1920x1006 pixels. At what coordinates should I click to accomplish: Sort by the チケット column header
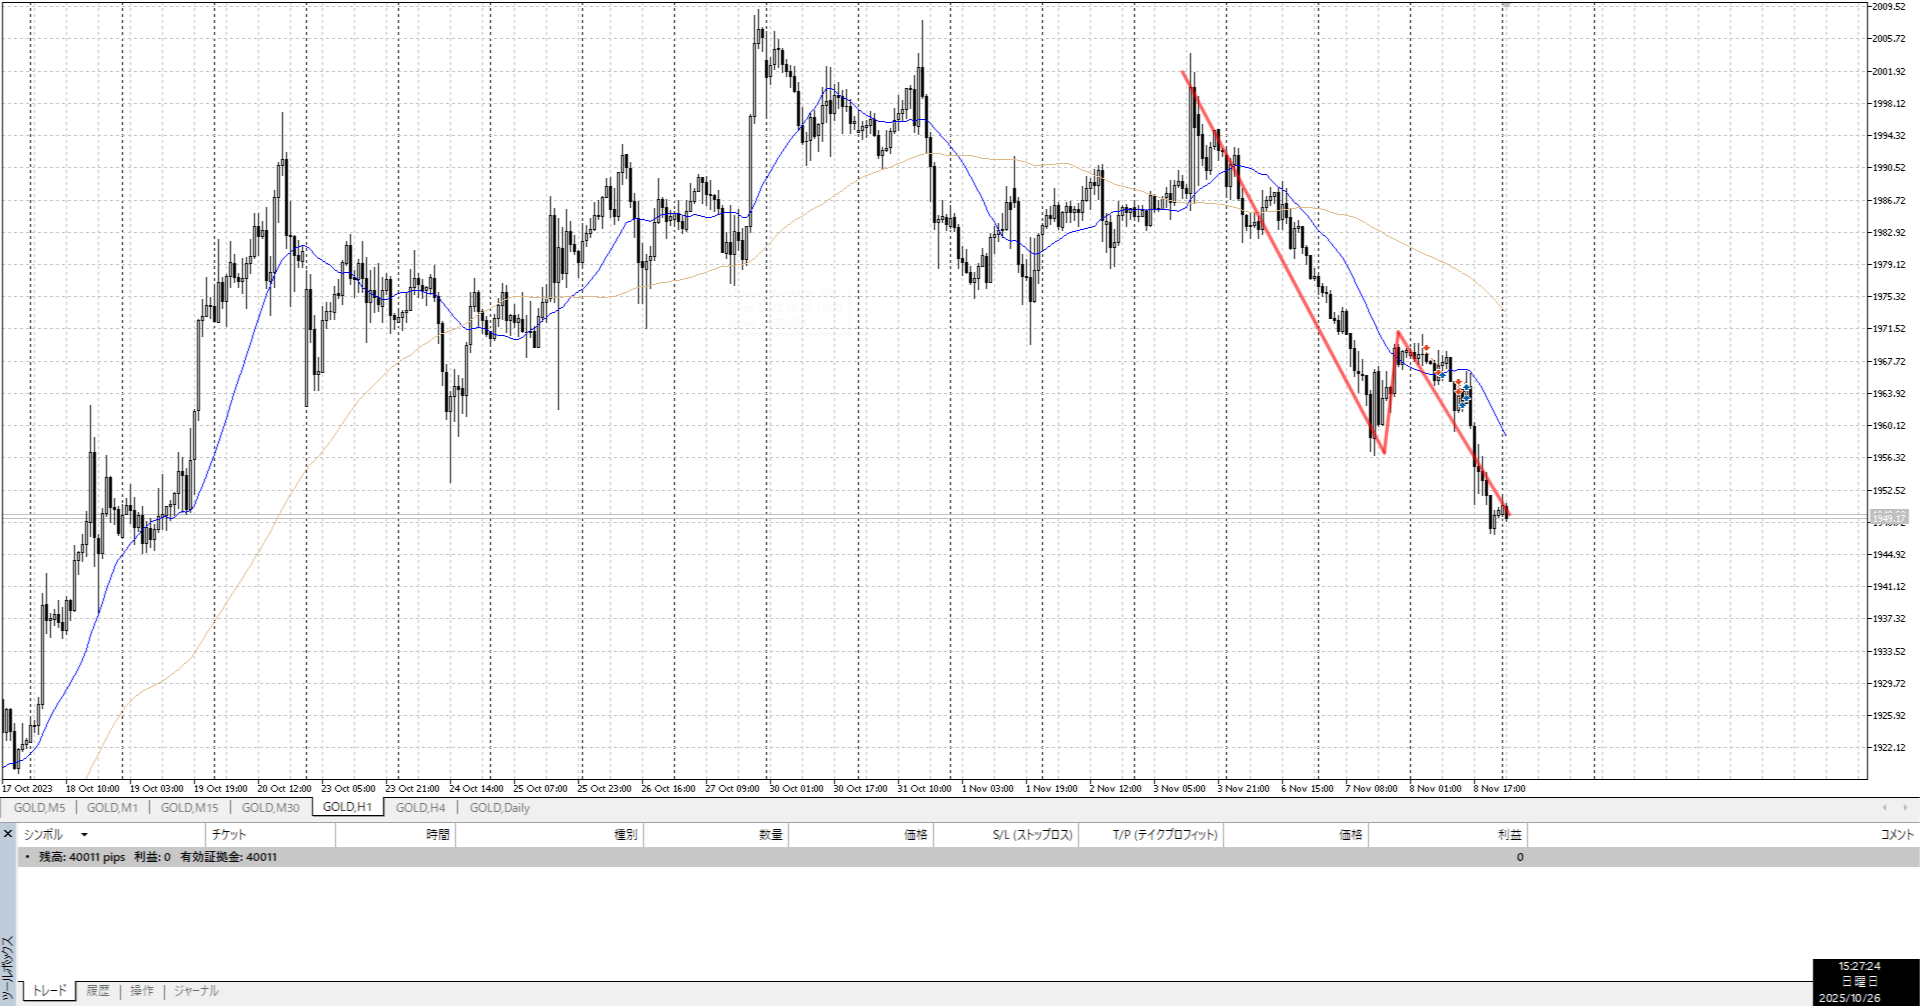point(229,835)
